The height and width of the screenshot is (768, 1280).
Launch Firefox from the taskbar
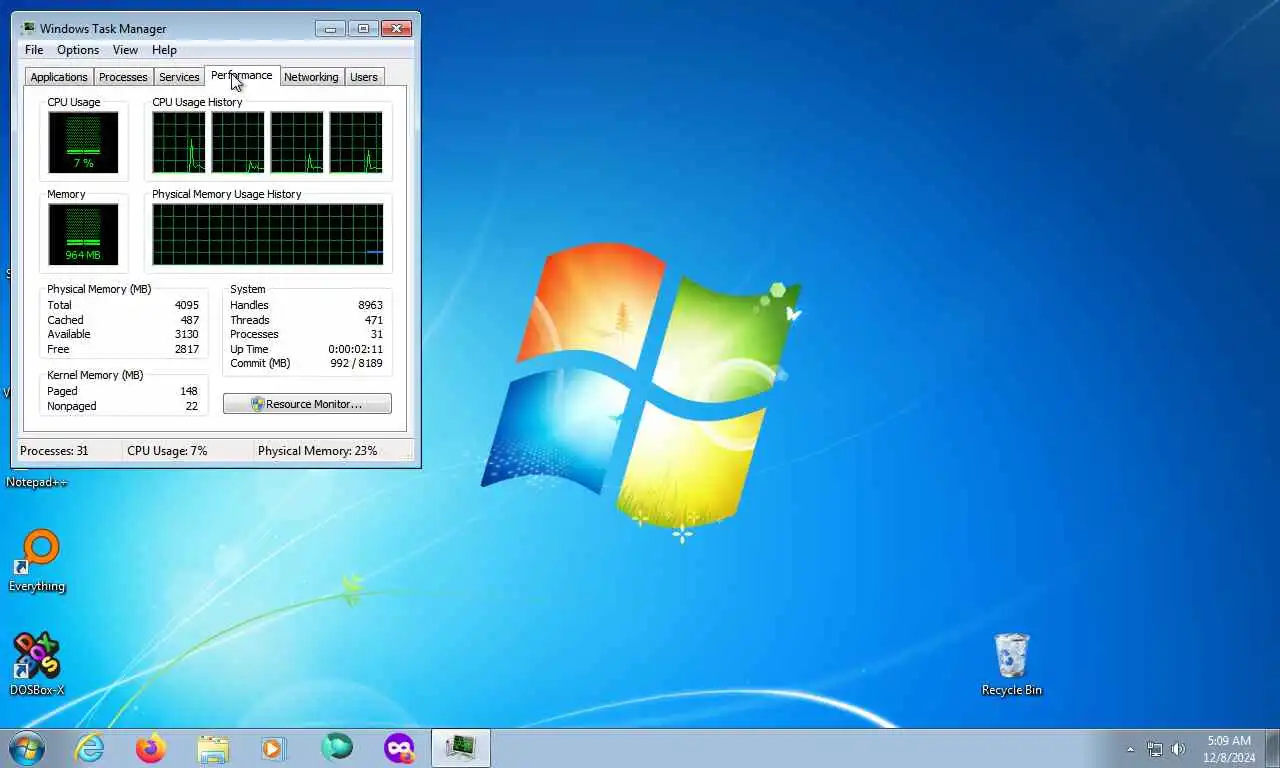click(151, 748)
